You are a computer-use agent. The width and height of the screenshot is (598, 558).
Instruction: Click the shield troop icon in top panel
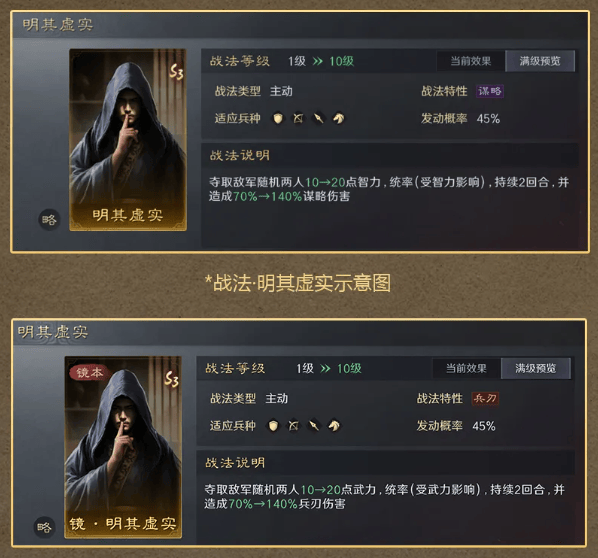(x=278, y=119)
